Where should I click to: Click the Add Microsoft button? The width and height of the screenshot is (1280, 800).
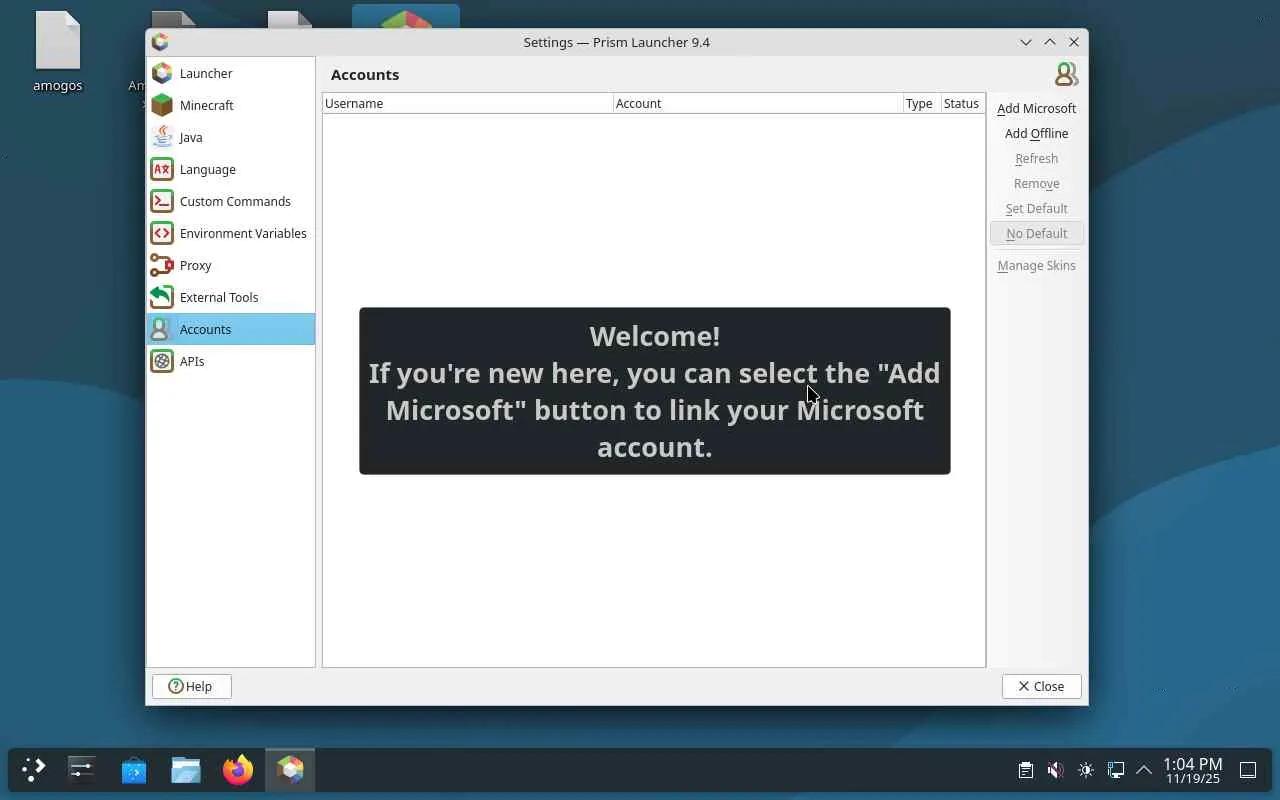[1037, 108]
